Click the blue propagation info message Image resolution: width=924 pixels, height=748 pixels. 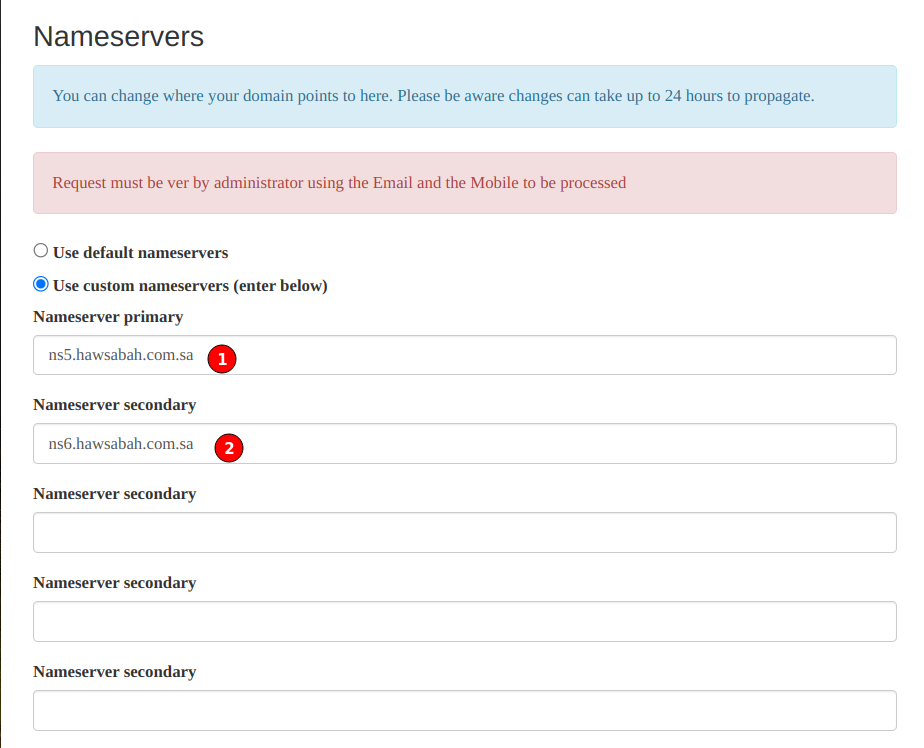[433, 96]
